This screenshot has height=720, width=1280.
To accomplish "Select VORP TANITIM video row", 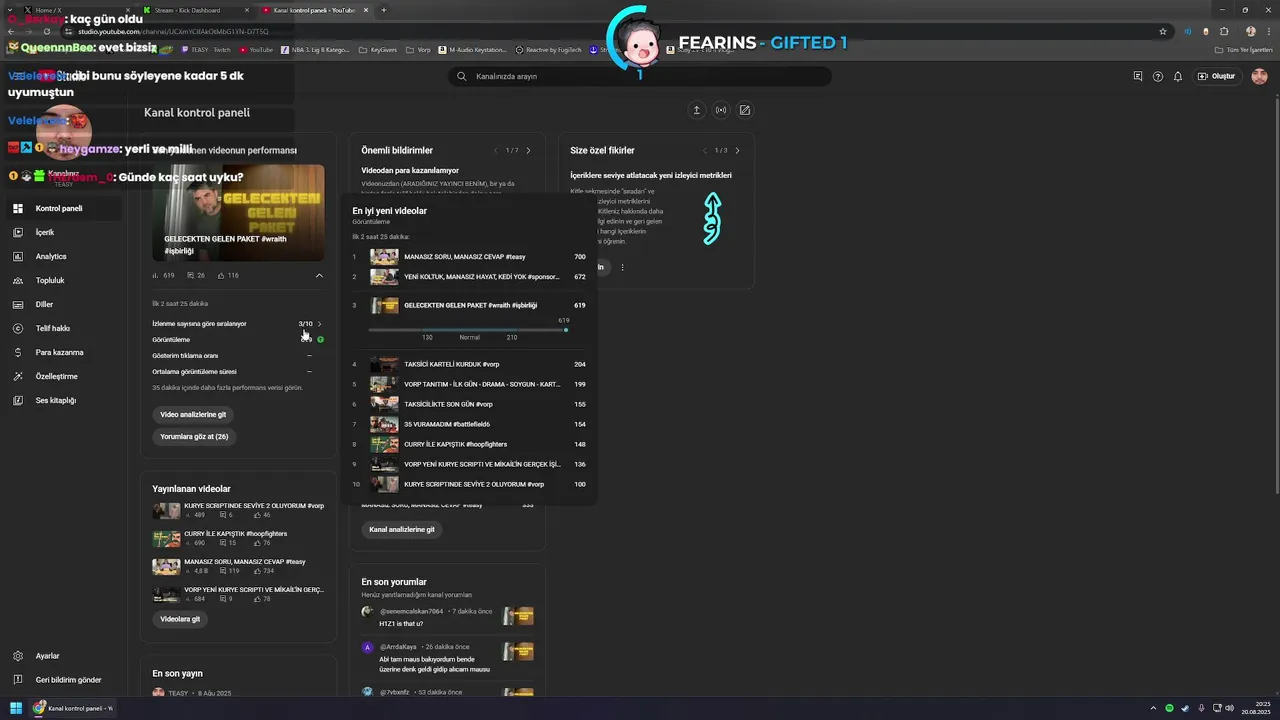I will pos(469,384).
